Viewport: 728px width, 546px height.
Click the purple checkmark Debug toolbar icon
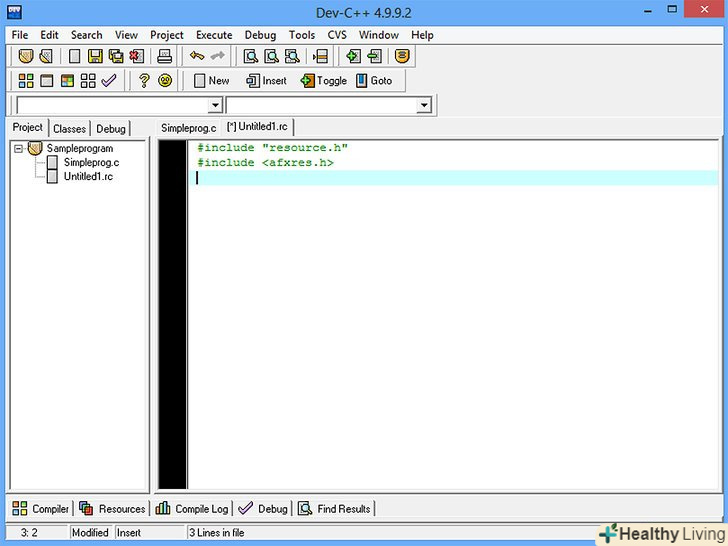pyautogui.click(x=110, y=81)
